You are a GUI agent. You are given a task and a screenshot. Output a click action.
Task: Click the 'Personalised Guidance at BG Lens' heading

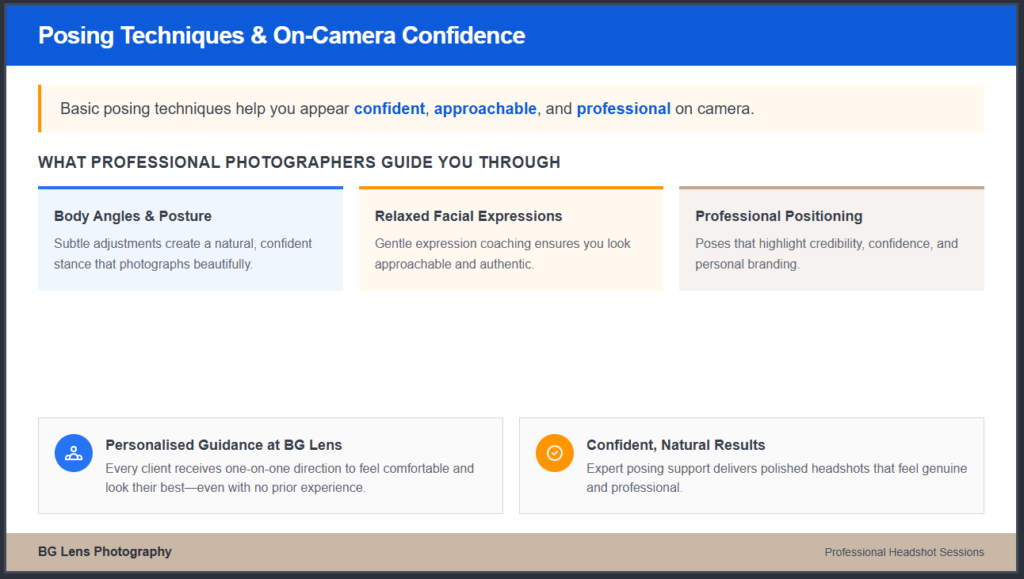pos(224,445)
